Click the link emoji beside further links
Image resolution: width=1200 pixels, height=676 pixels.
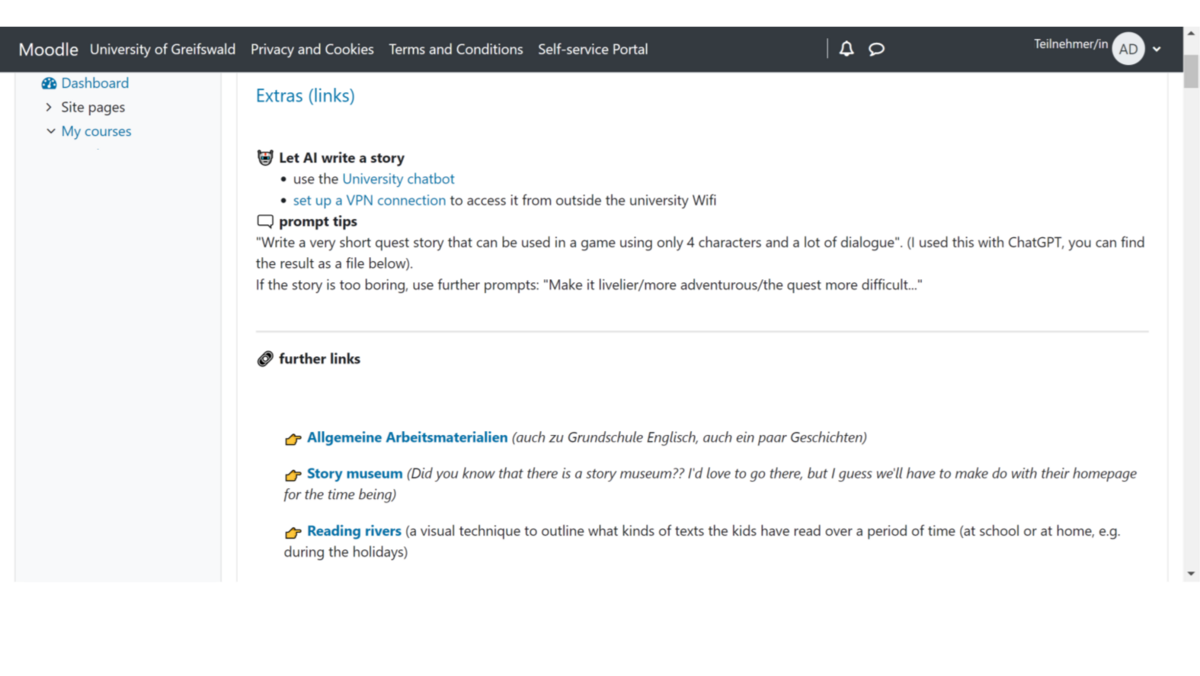265,359
